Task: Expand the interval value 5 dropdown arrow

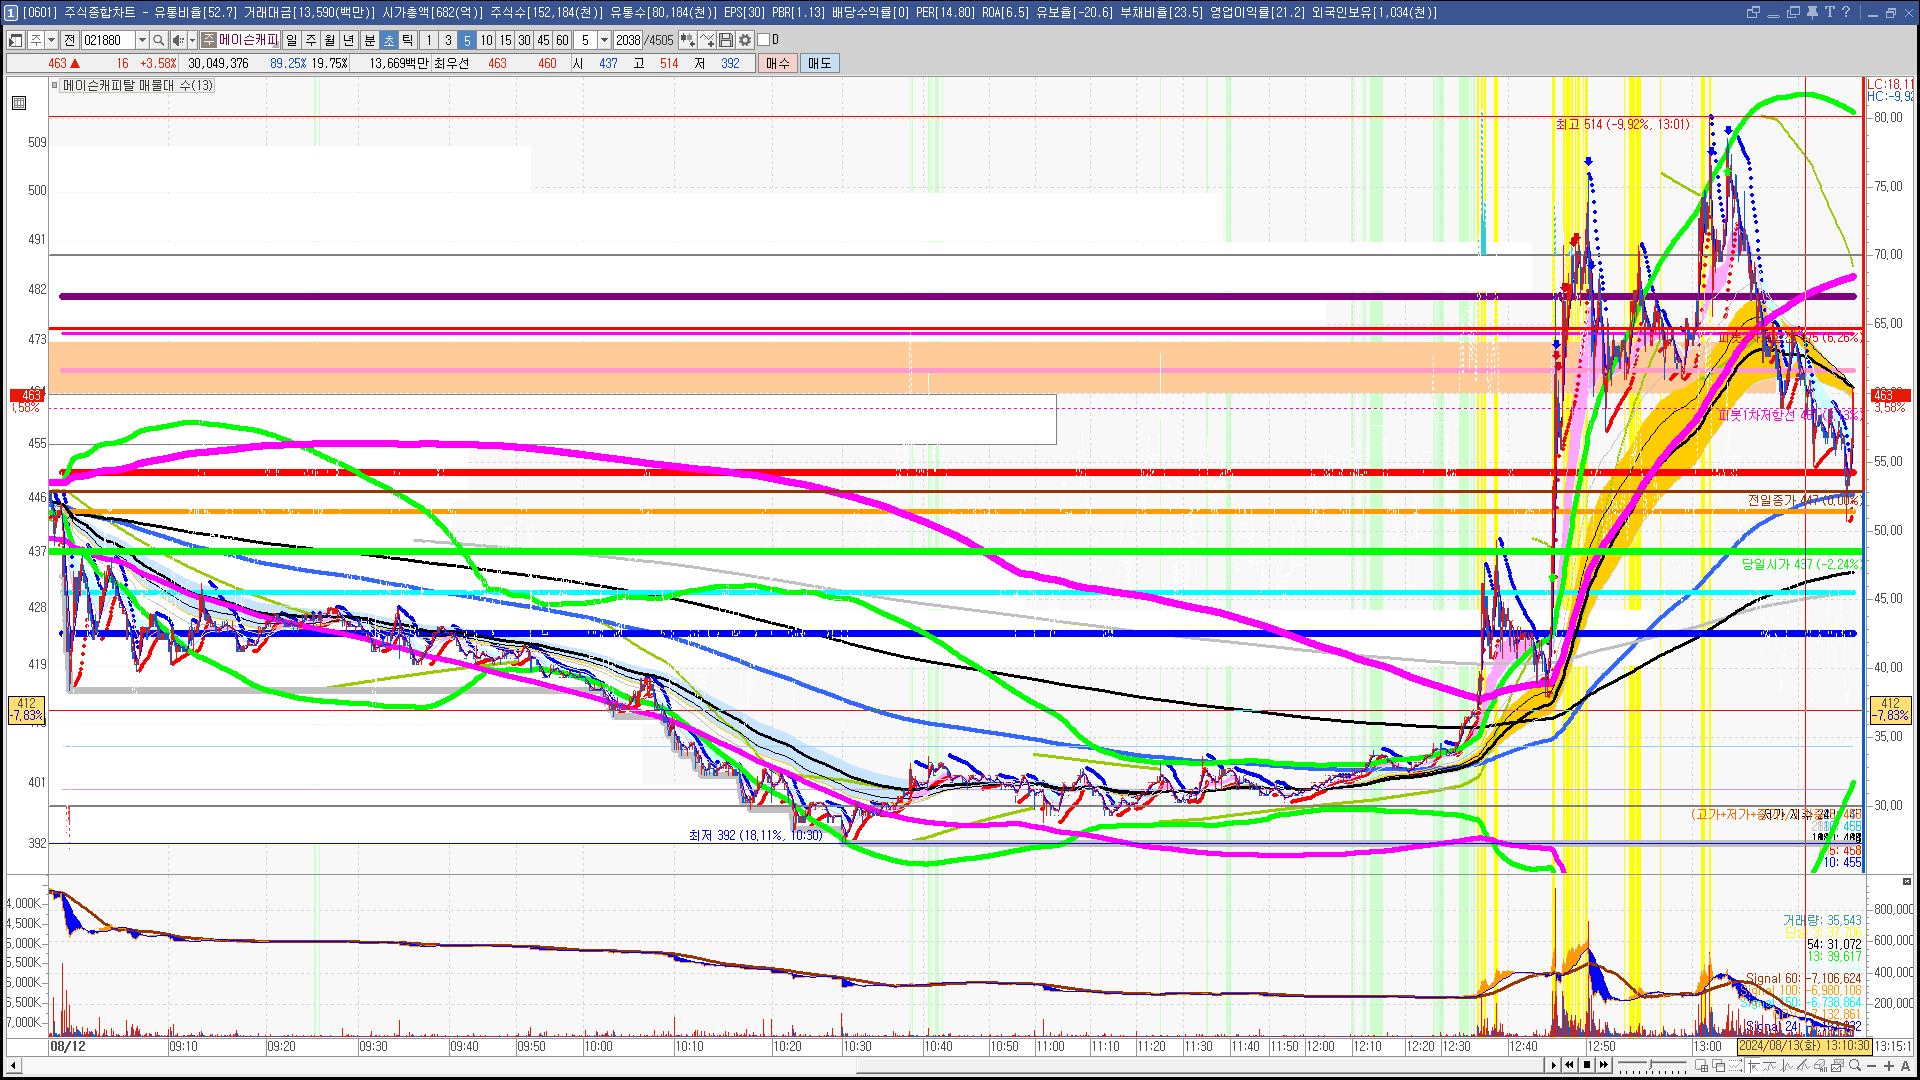Action: coord(604,40)
